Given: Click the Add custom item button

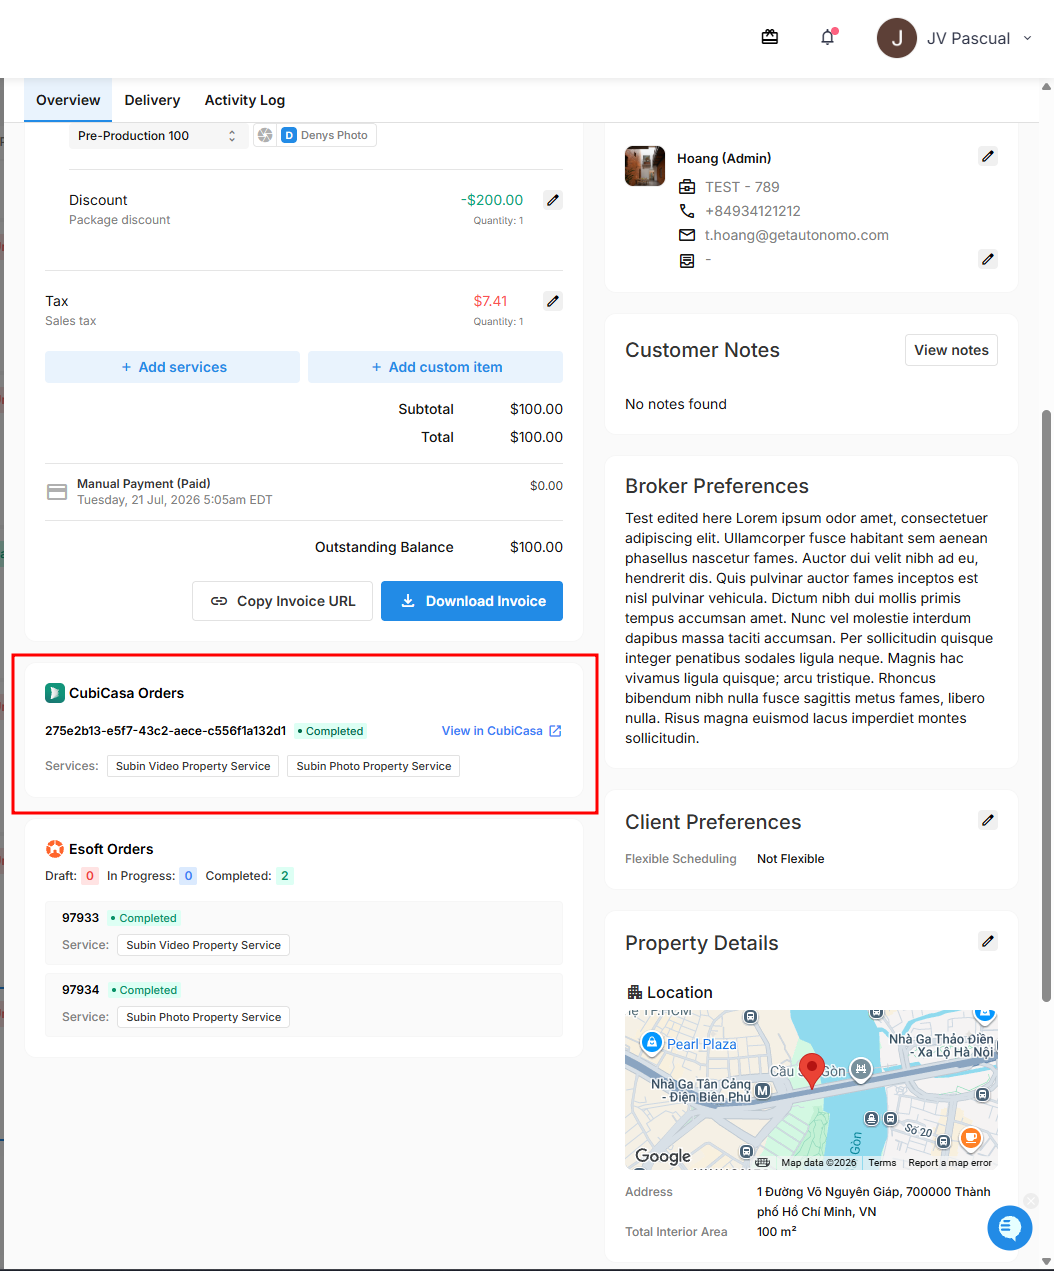Looking at the screenshot, I should 435,367.
